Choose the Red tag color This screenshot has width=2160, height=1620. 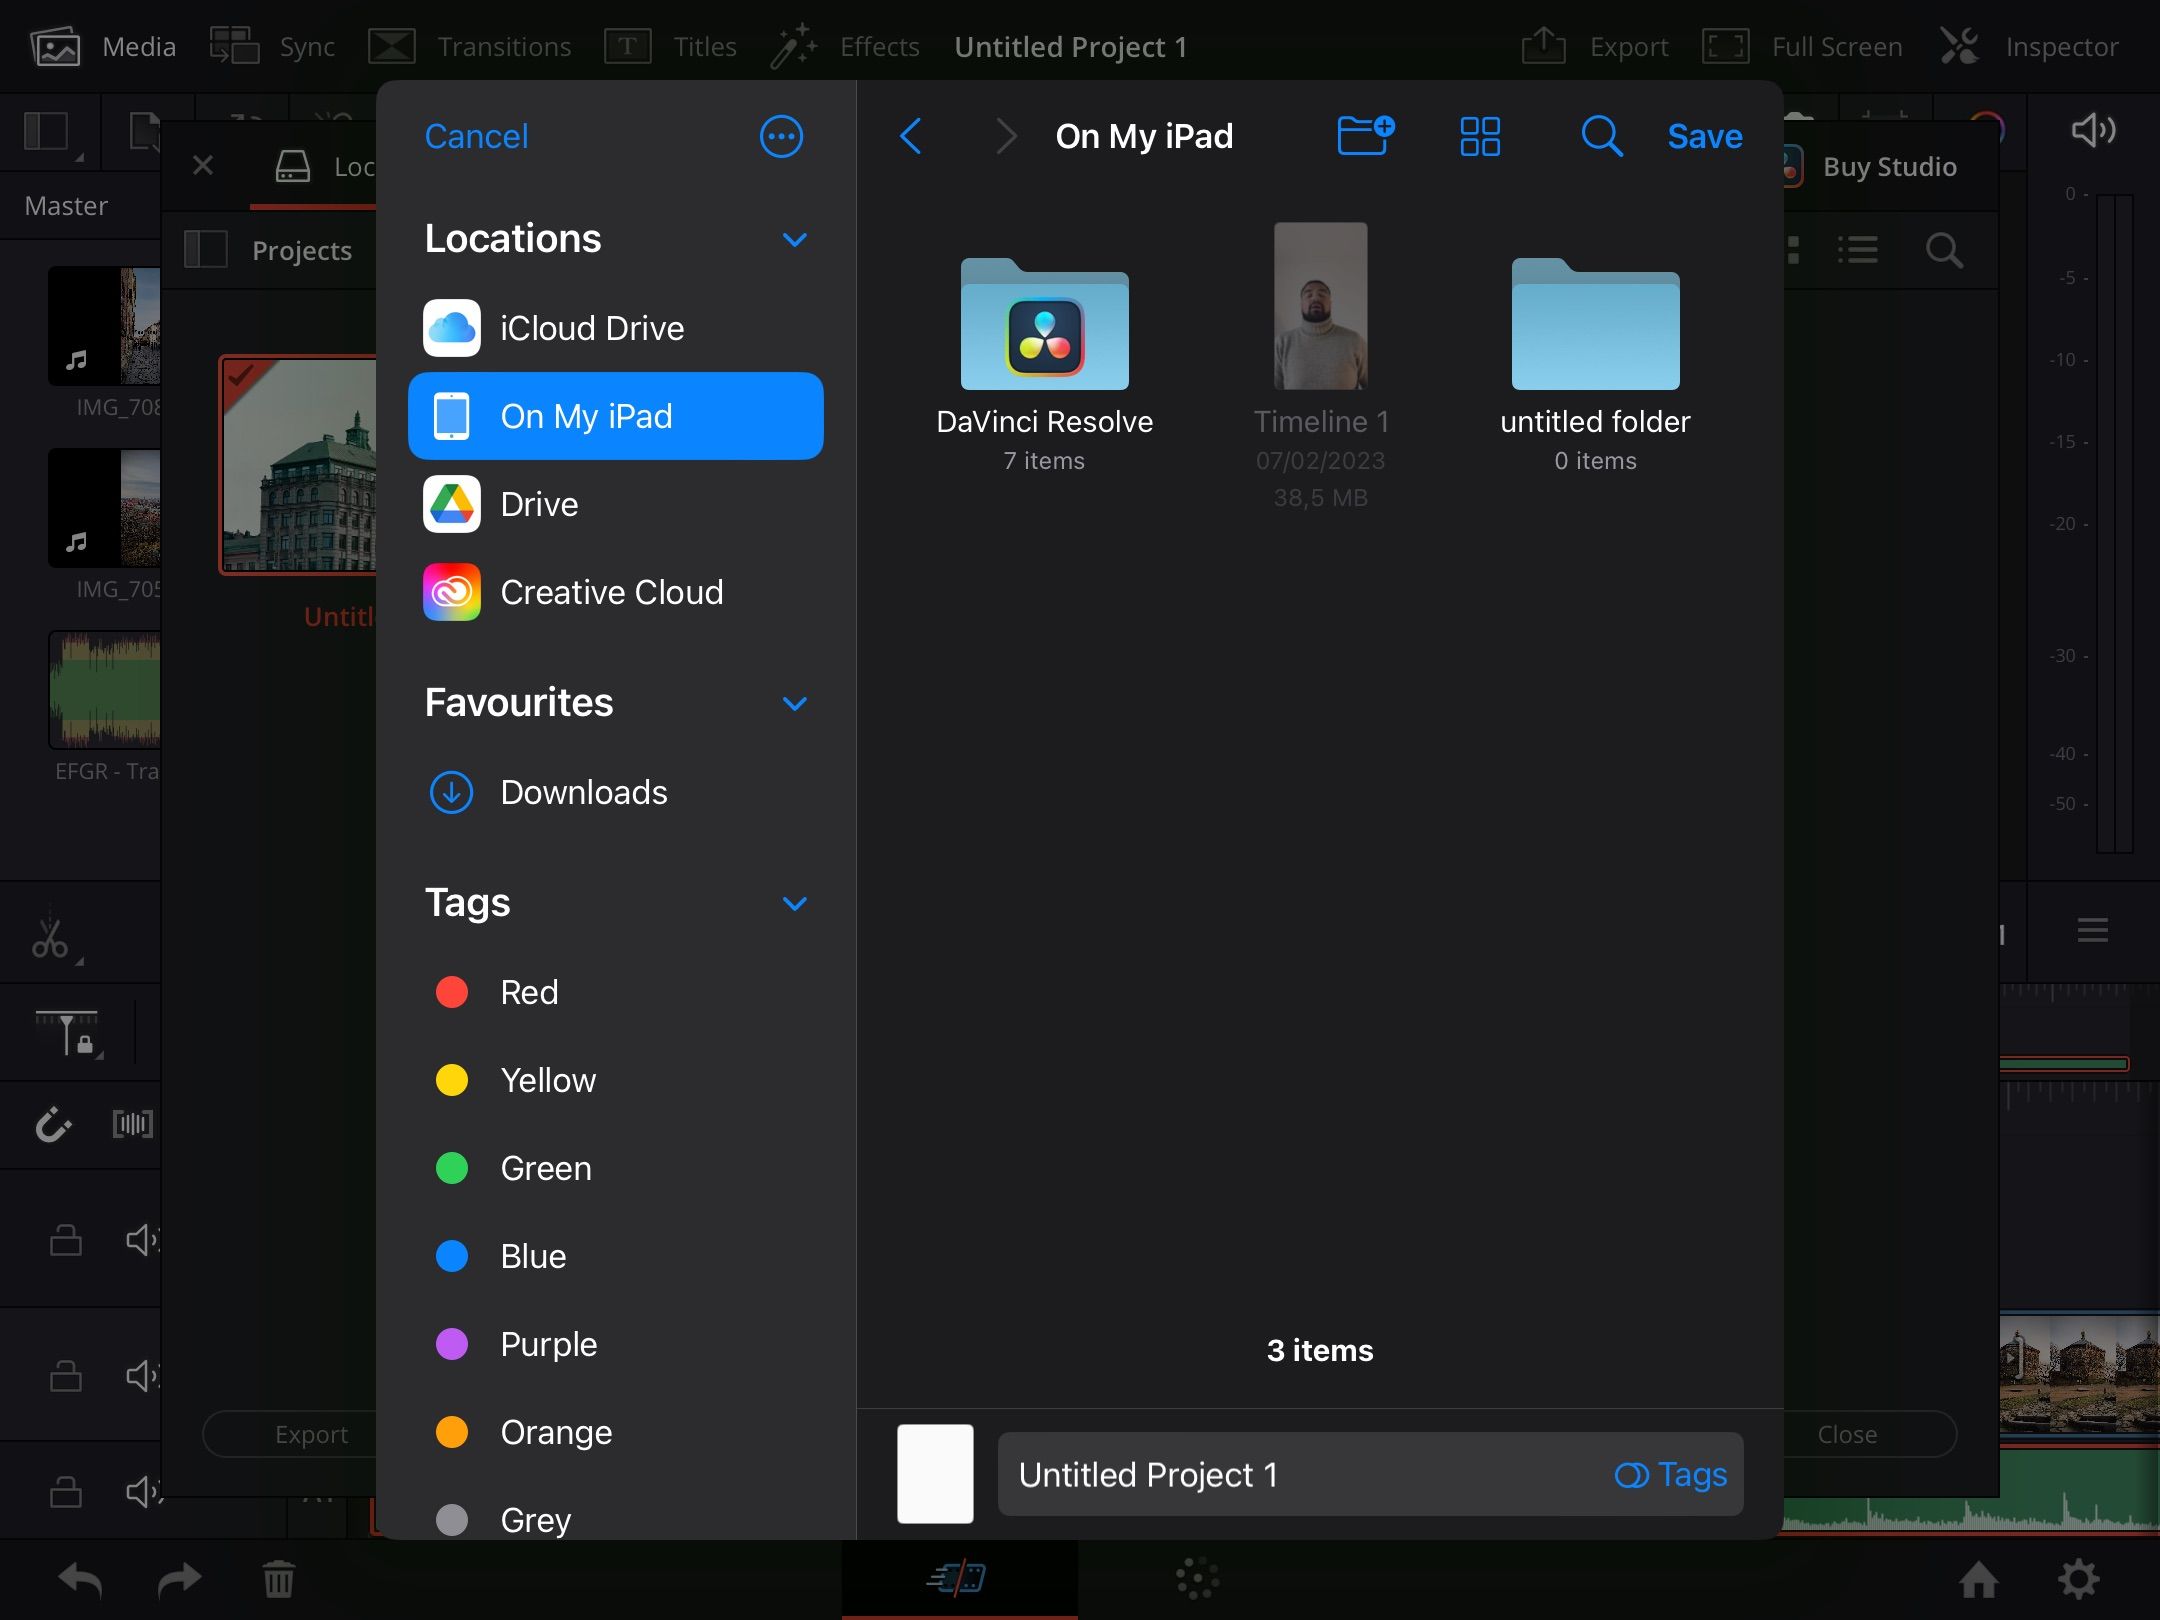528,992
